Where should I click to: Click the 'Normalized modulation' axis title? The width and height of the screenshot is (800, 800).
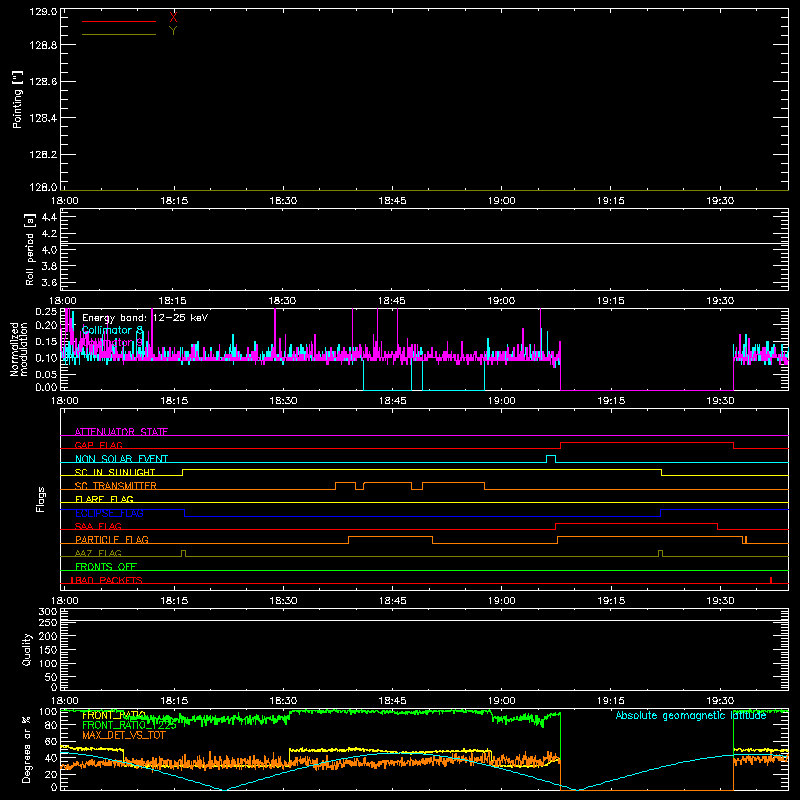(x=19, y=349)
